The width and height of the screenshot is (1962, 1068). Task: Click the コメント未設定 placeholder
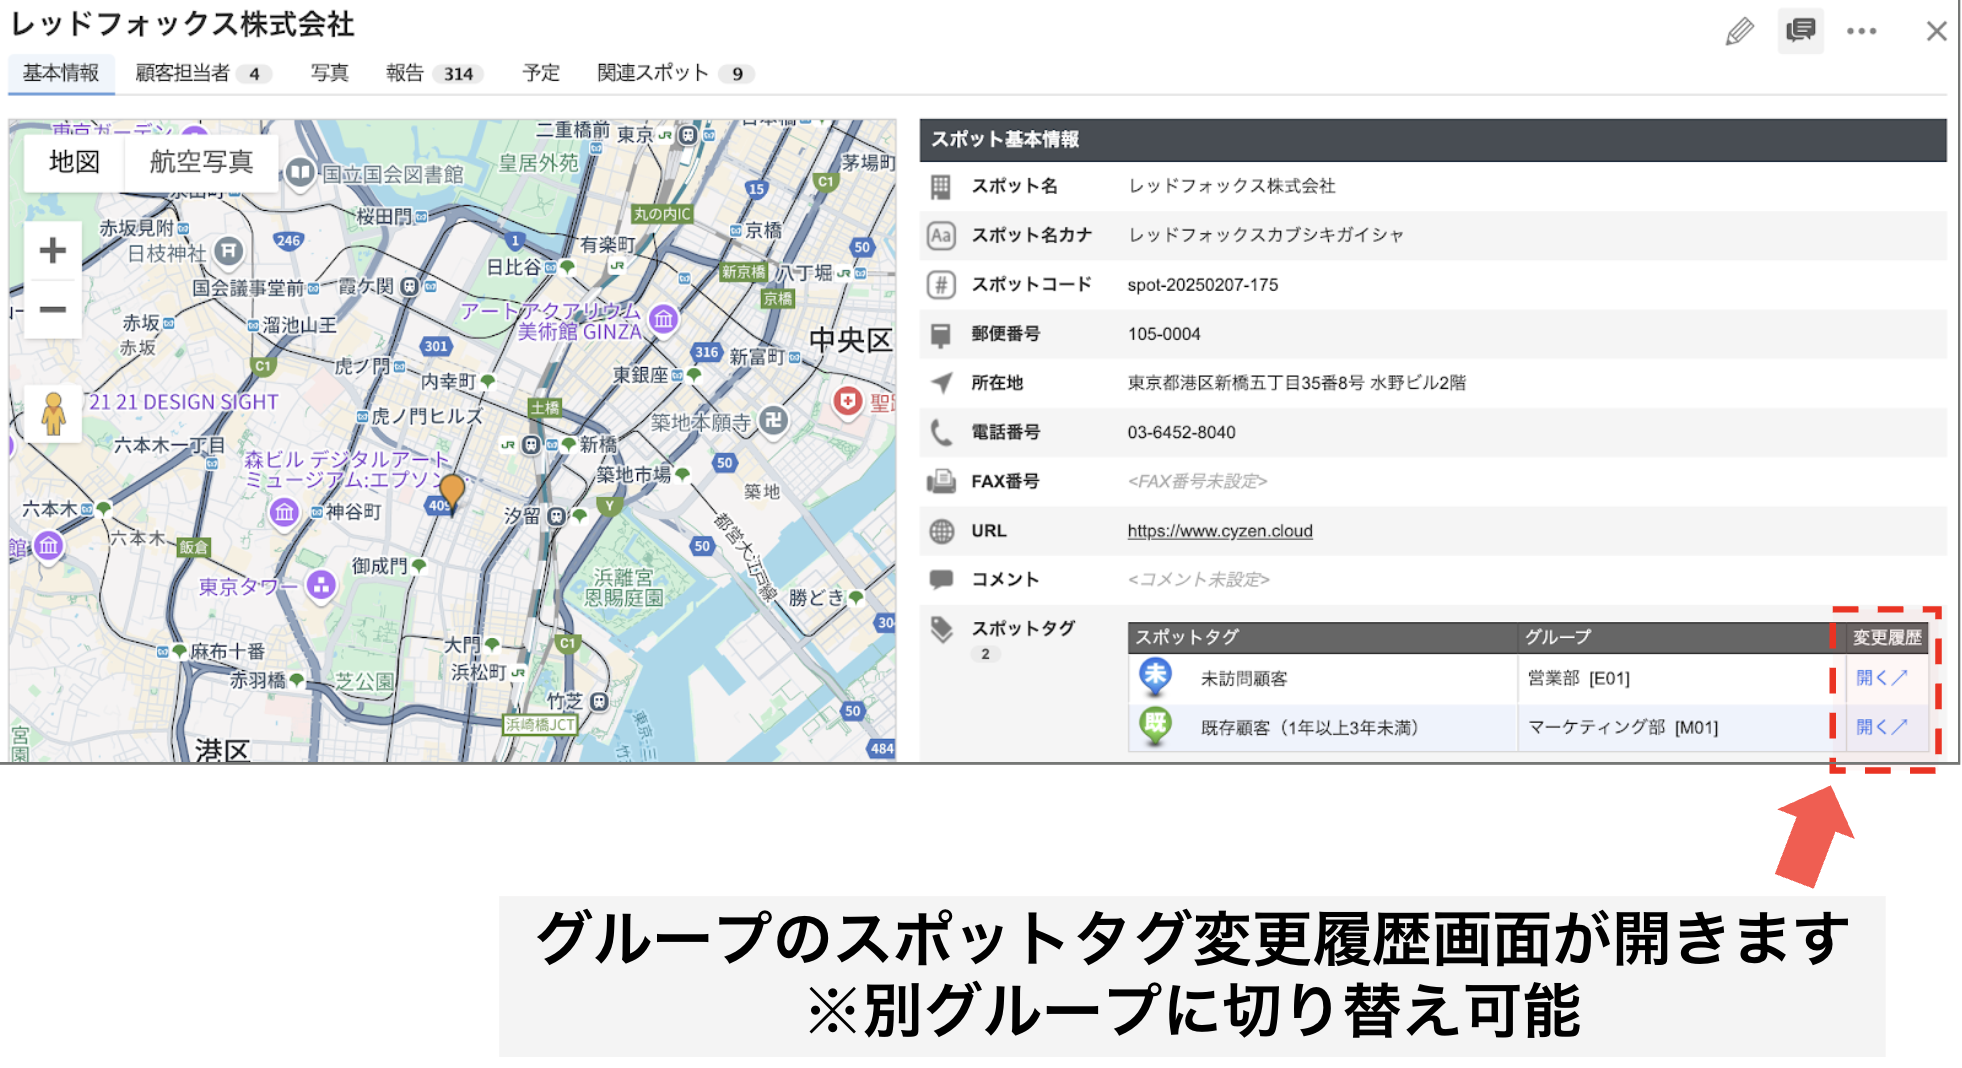pos(1198,579)
